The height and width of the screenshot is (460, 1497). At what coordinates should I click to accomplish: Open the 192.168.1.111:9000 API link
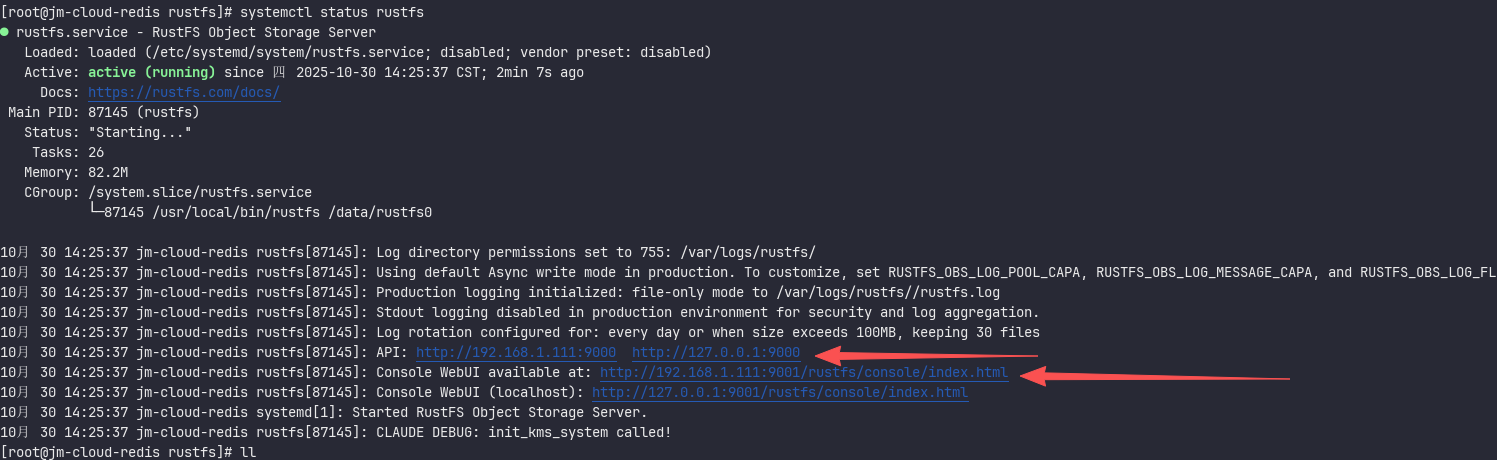(x=516, y=352)
